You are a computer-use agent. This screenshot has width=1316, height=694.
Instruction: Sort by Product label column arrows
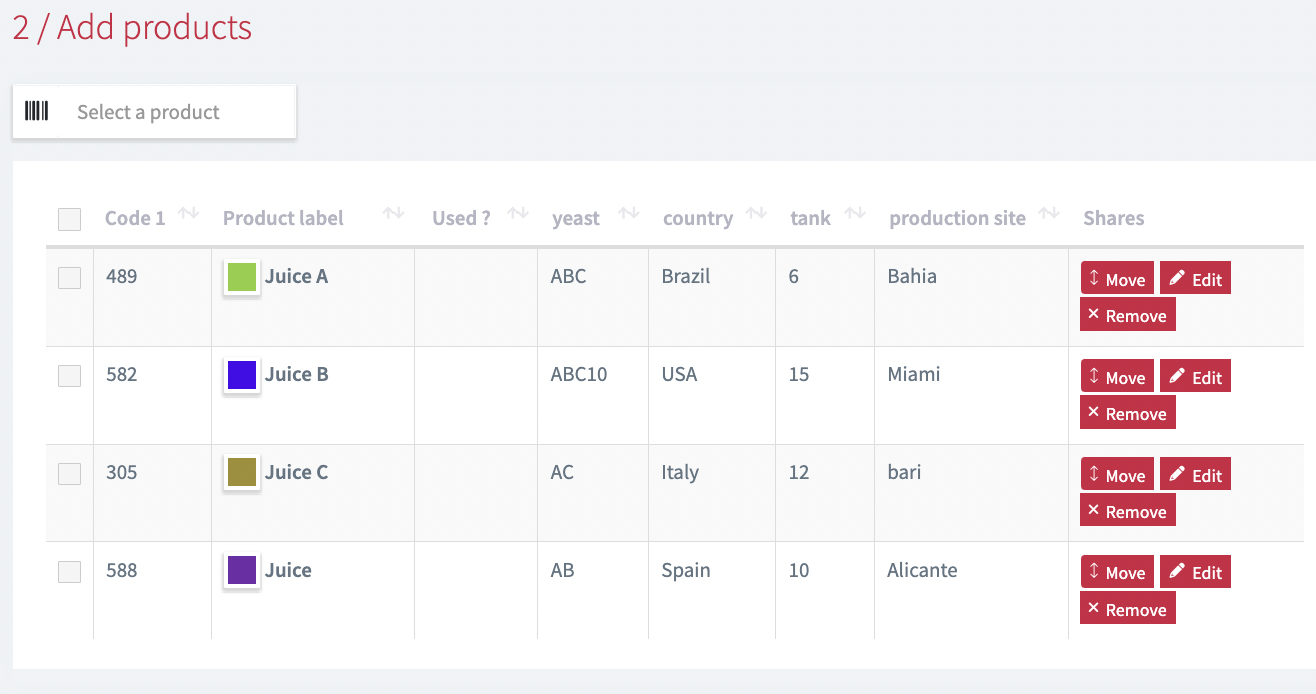click(x=393, y=213)
